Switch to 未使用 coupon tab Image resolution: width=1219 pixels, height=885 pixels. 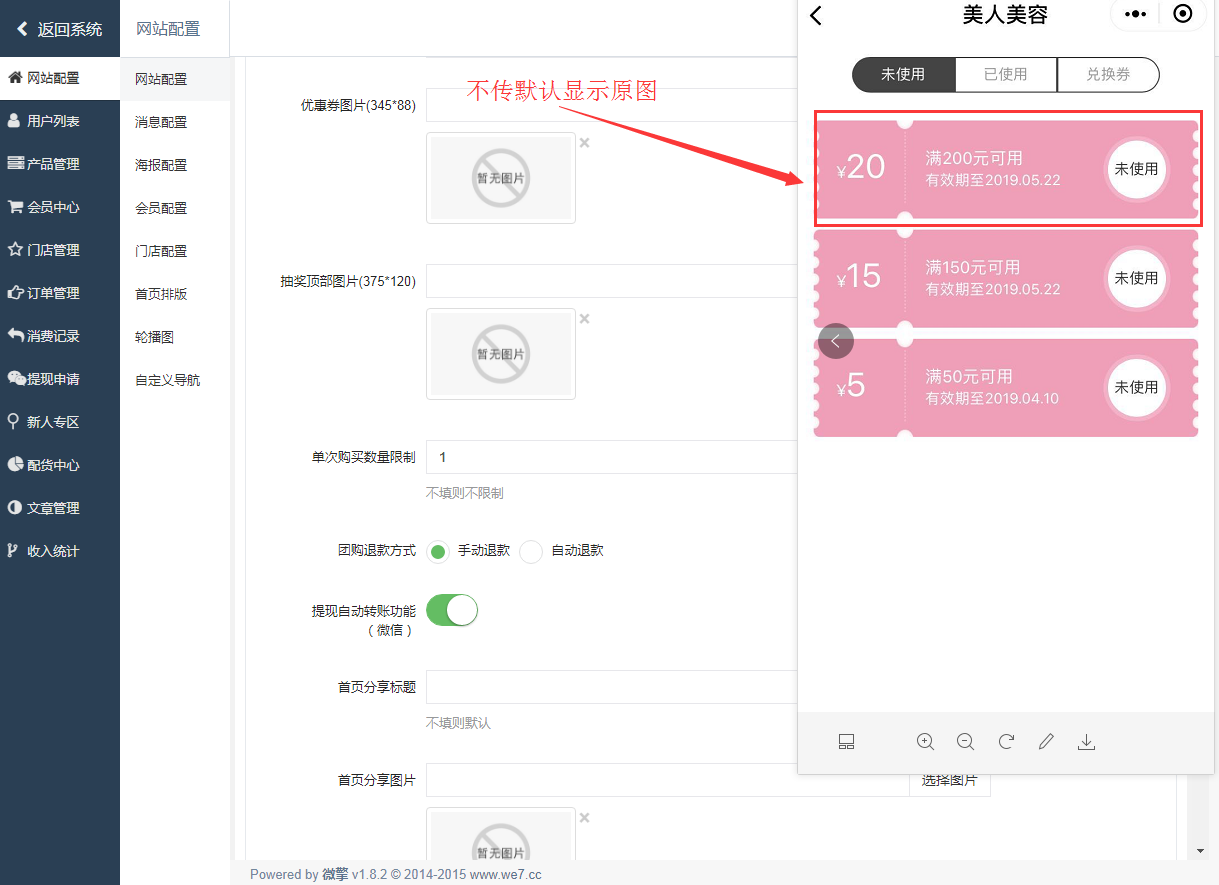point(903,74)
